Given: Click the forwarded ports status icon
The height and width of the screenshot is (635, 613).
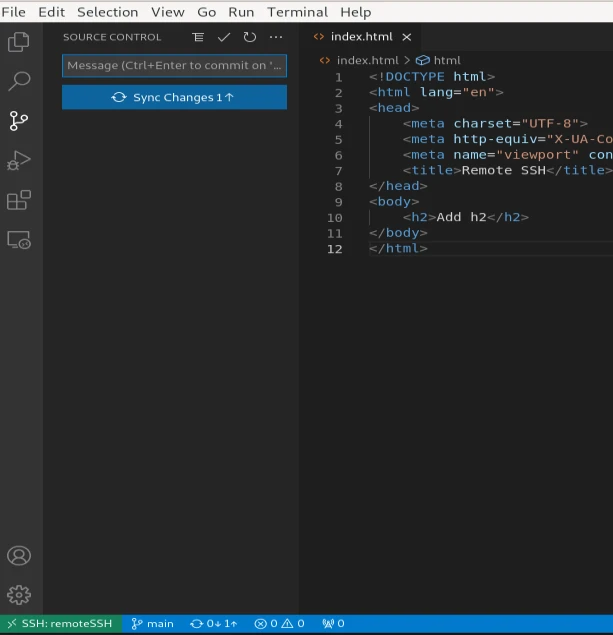Looking at the screenshot, I should pyautogui.click(x=333, y=624).
